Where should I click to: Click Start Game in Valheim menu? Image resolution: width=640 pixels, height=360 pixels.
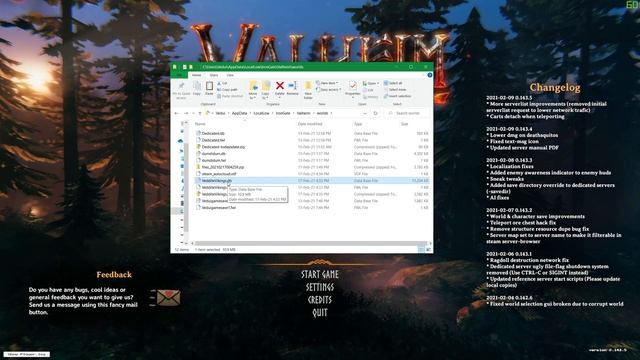320,274
